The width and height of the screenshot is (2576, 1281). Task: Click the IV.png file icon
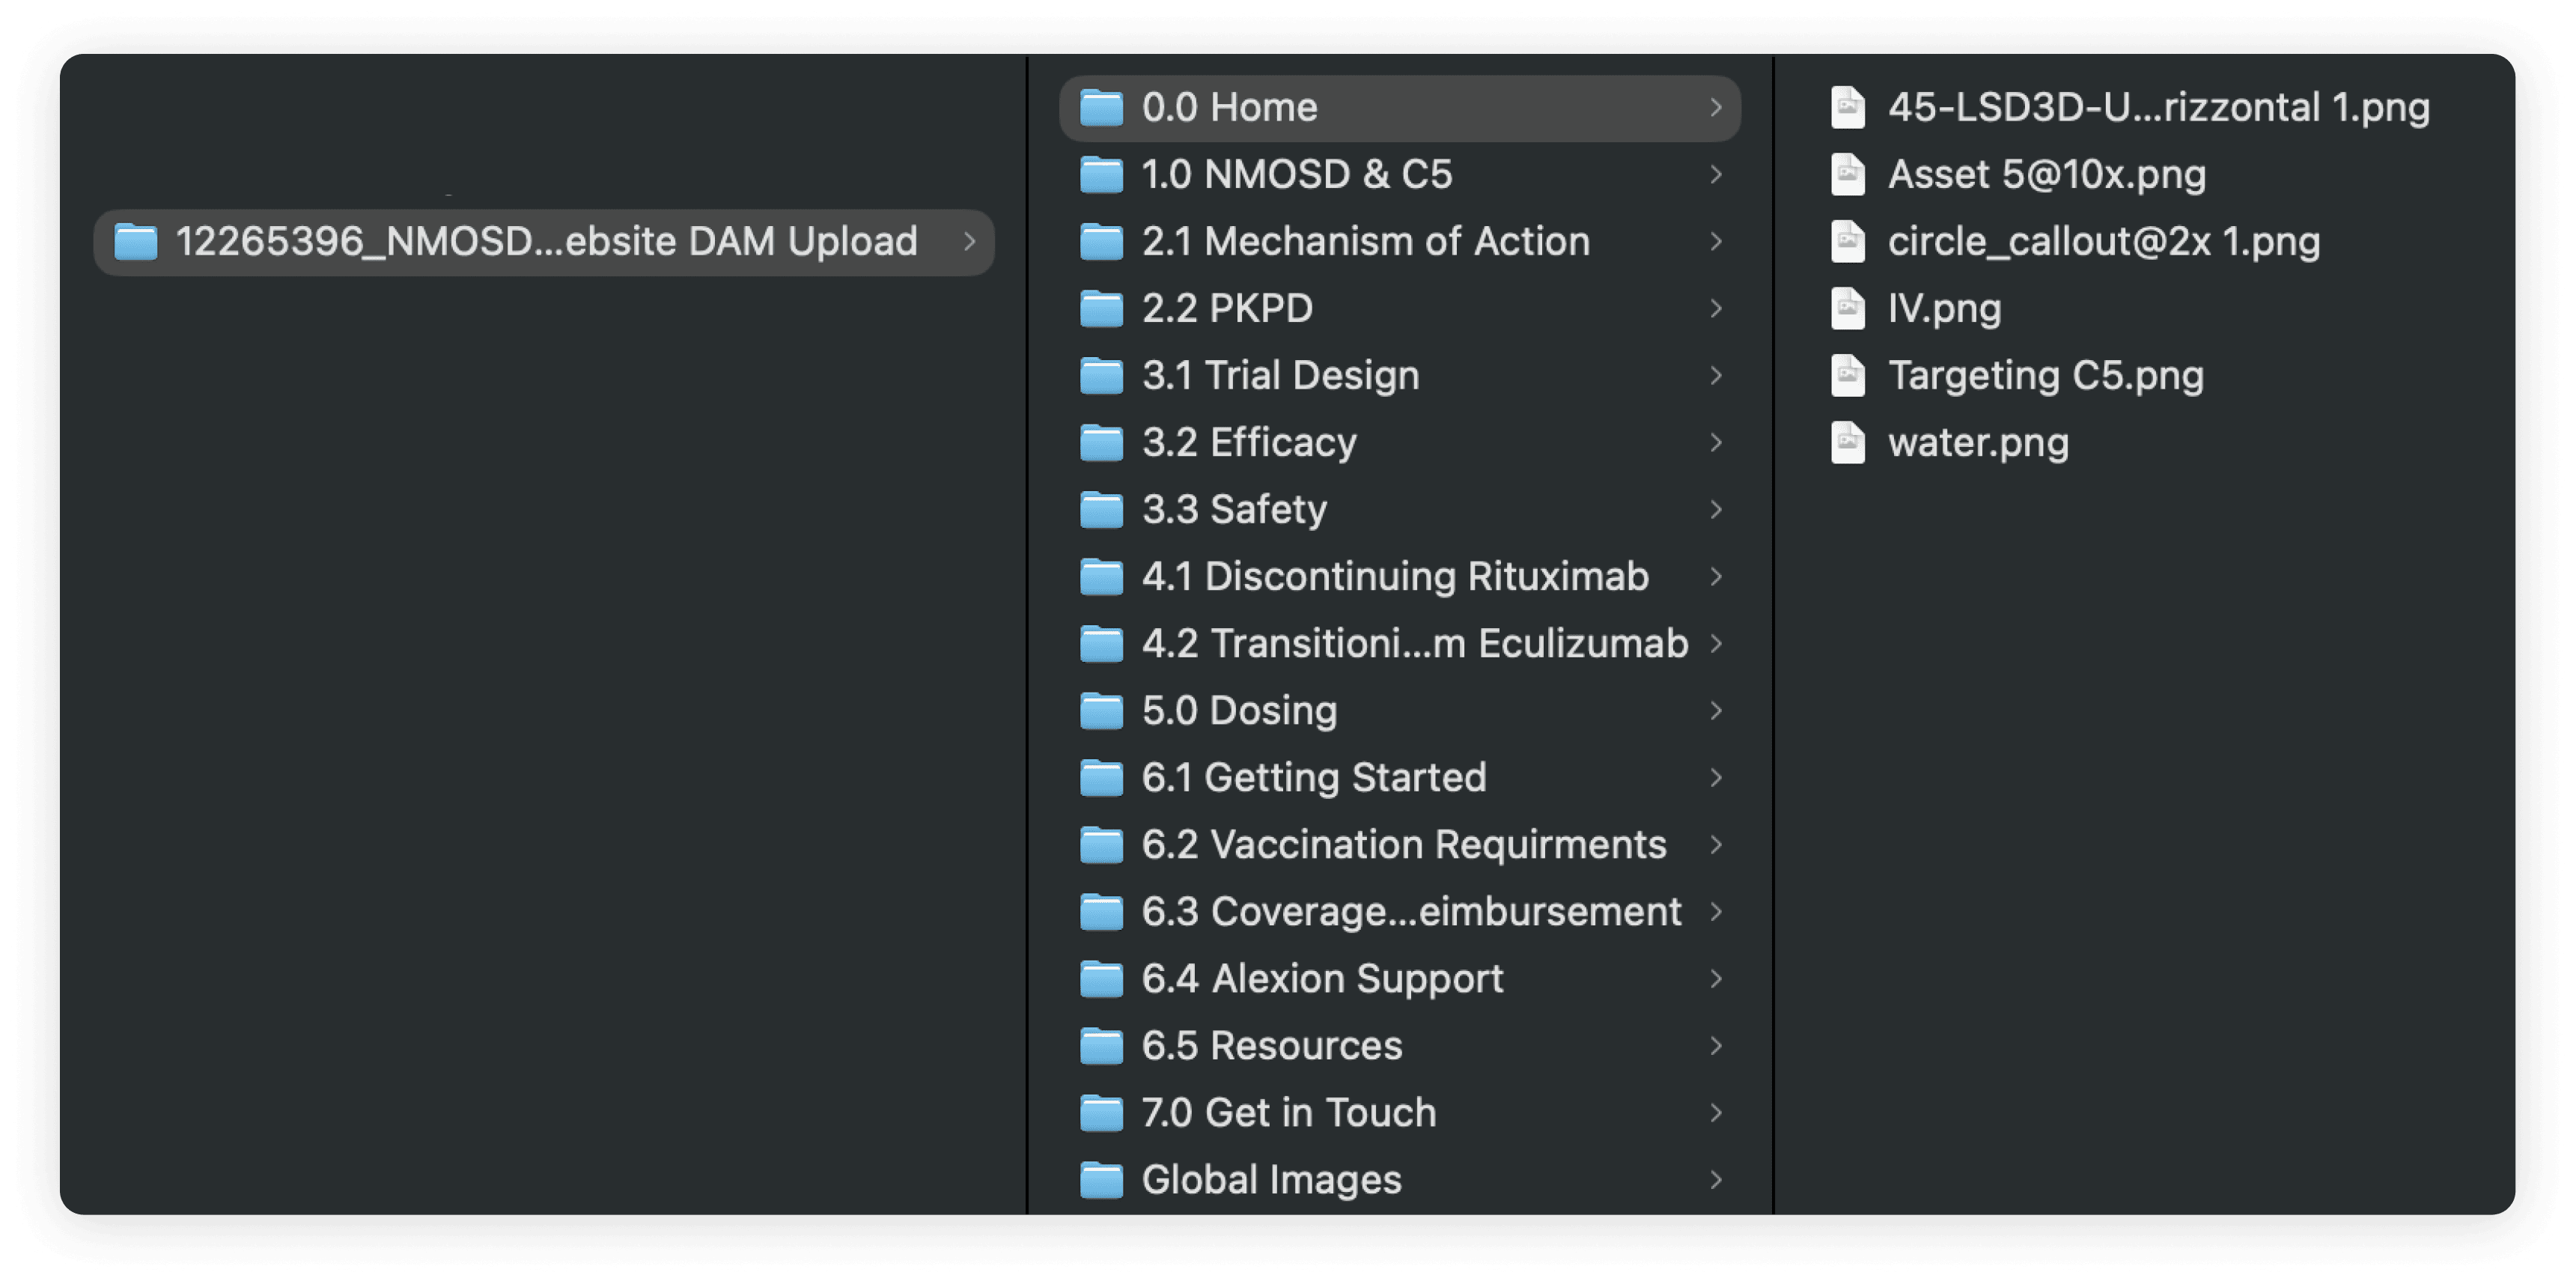(x=1847, y=308)
